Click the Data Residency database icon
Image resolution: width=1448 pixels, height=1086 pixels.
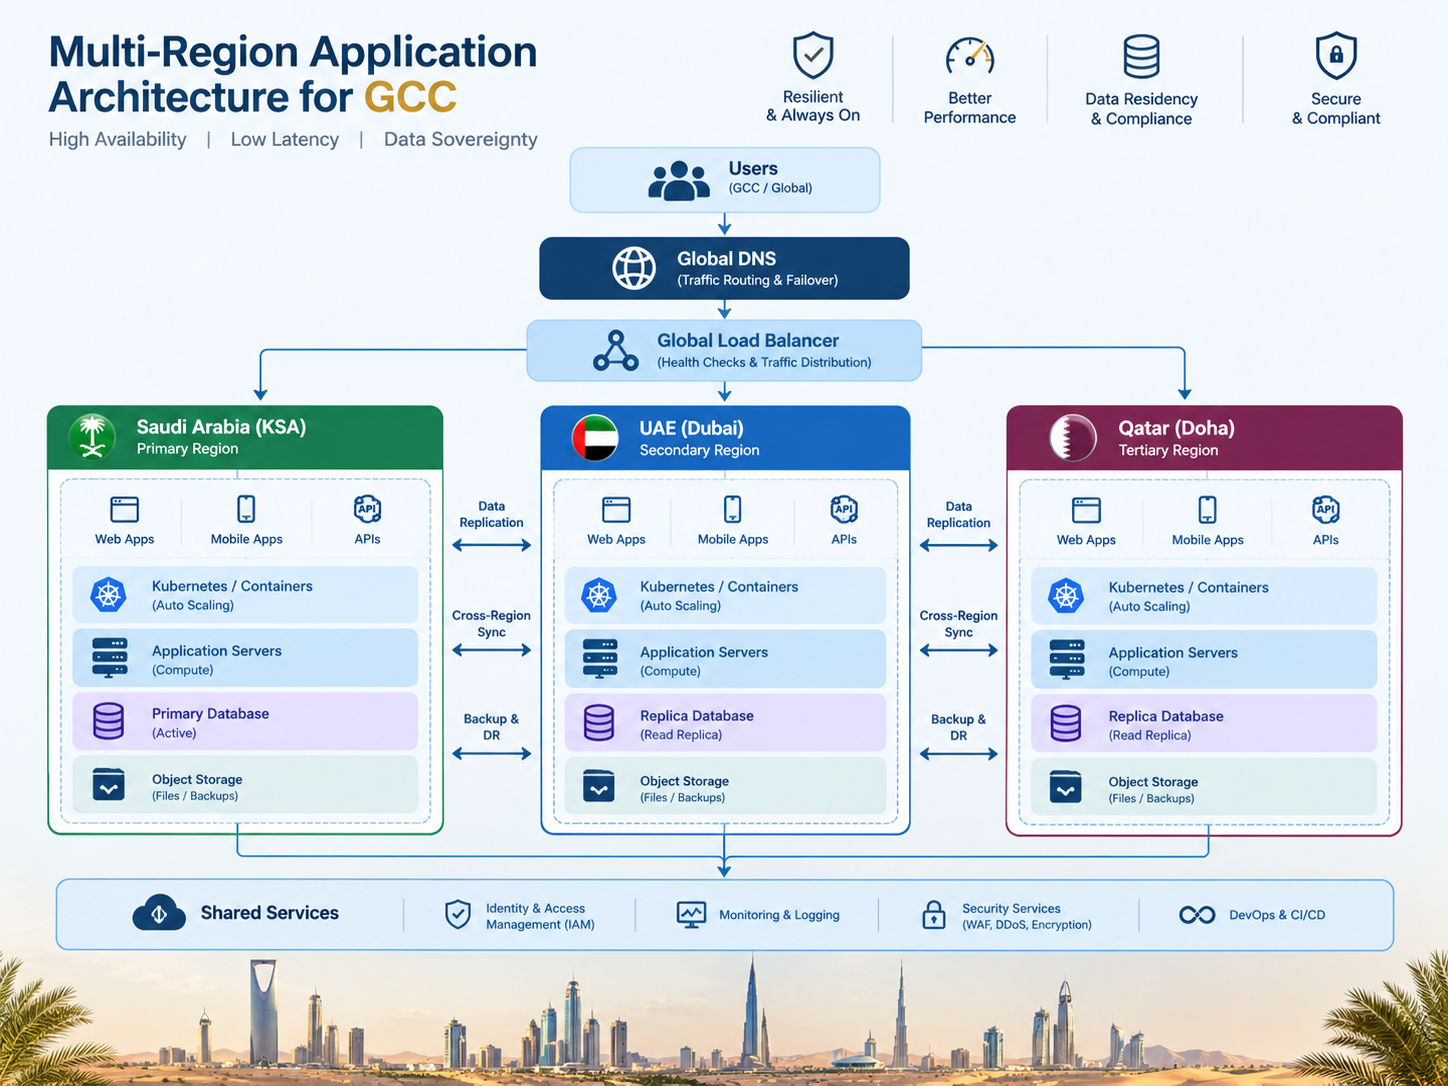pyautogui.click(x=1141, y=57)
